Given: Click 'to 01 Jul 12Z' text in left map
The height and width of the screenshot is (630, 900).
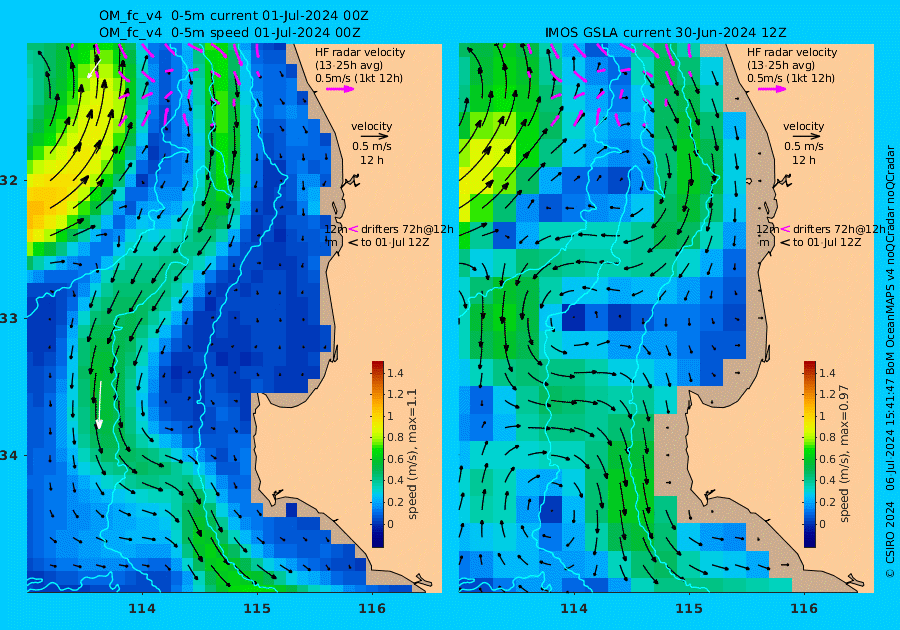Looking at the screenshot, I should click(395, 243).
